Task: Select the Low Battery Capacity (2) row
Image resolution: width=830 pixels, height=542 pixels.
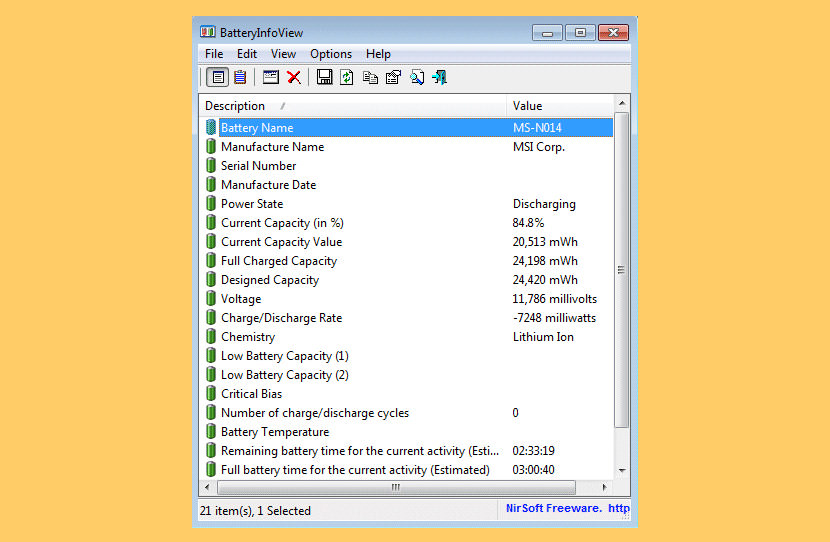Action: pos(407,375)
